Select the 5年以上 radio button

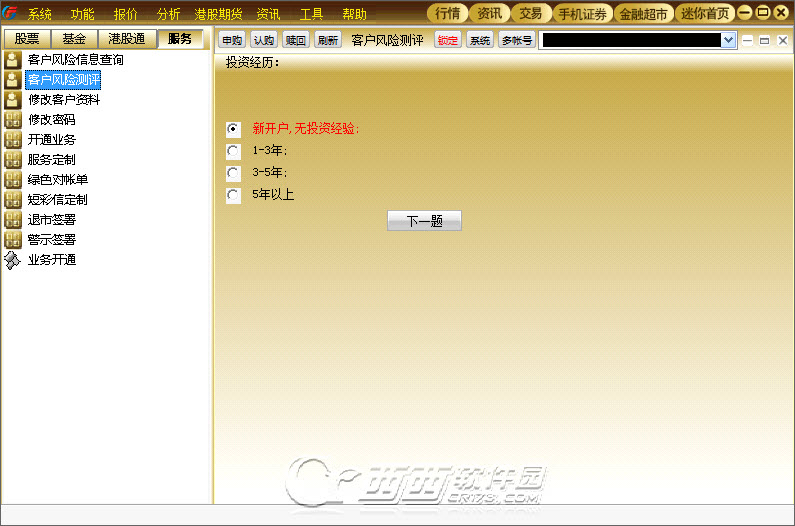point(233,195)
